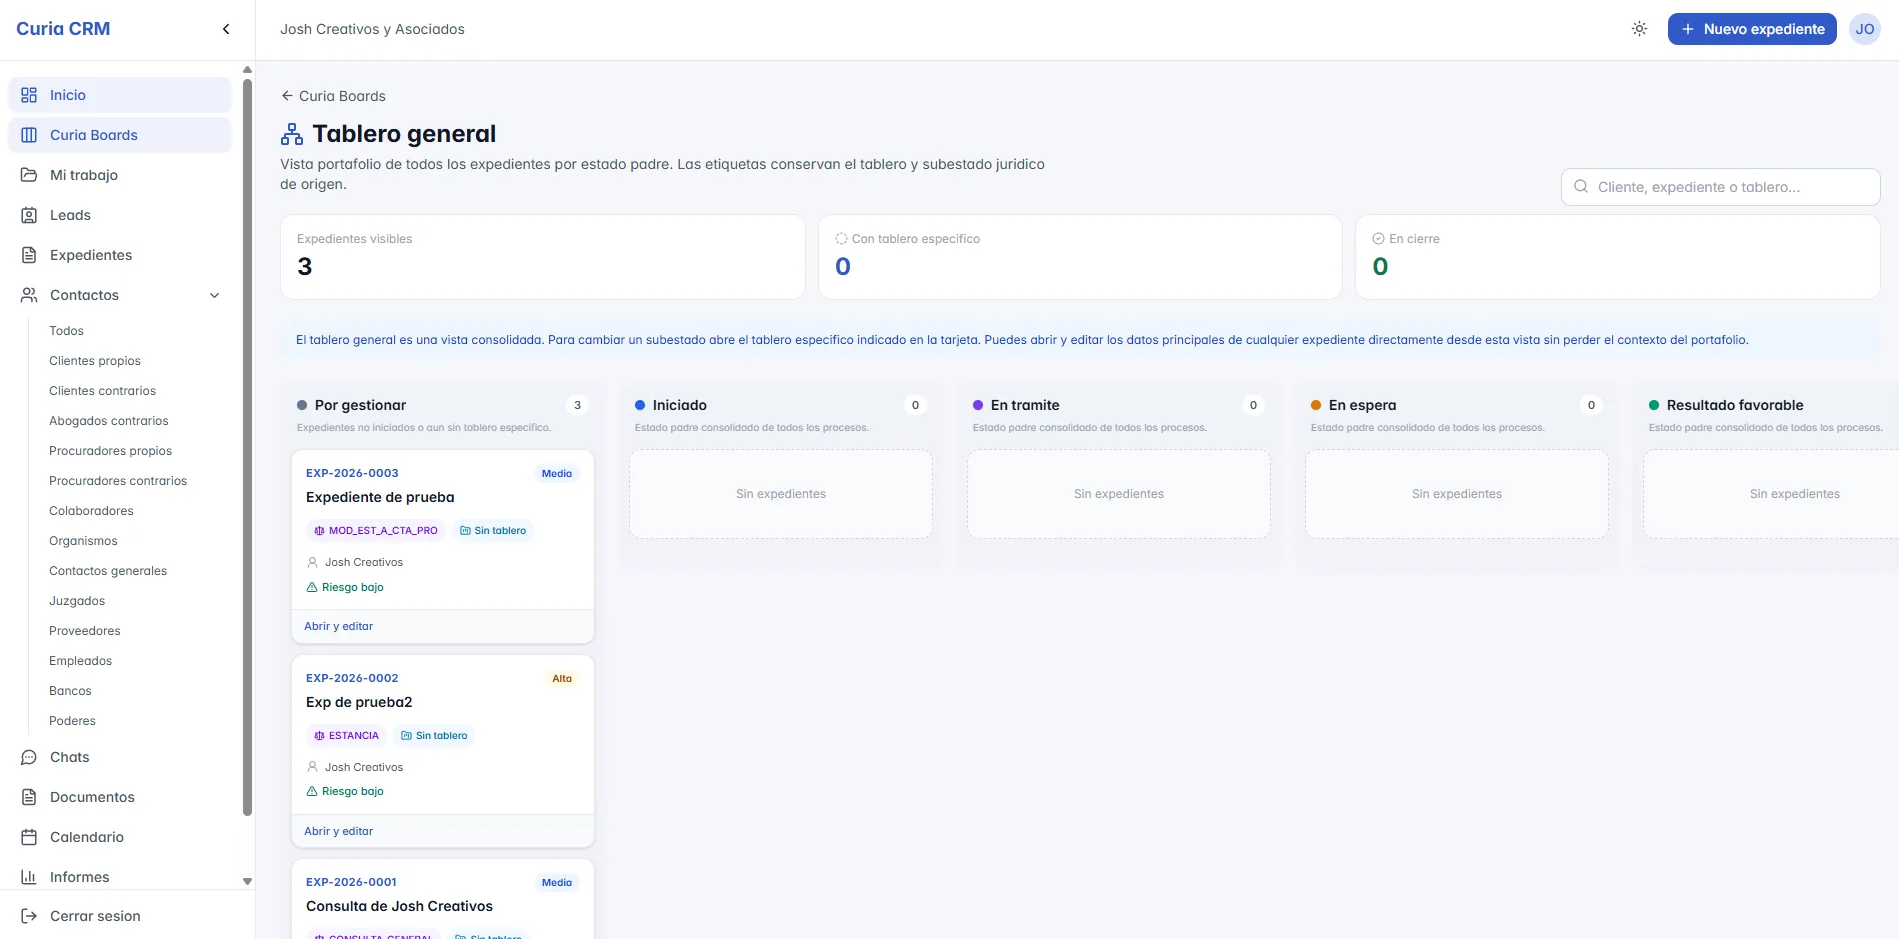Collapse the Contactos submenu chevron

pos(214,295)
